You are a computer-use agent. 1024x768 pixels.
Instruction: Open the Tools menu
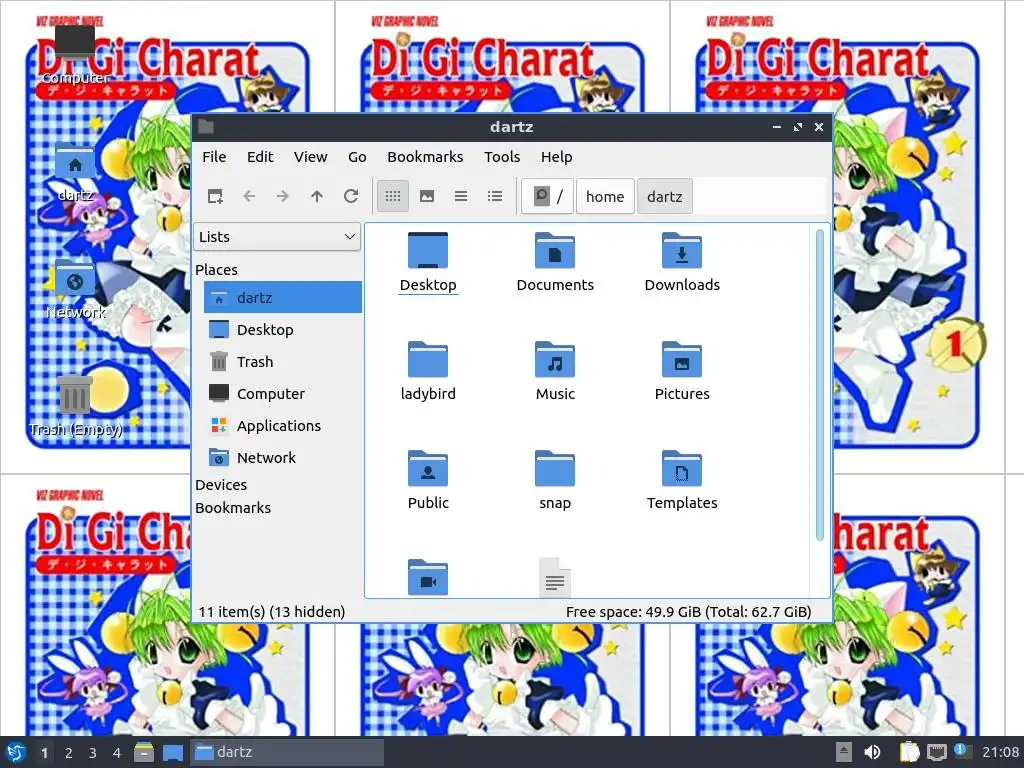point(502,157)
